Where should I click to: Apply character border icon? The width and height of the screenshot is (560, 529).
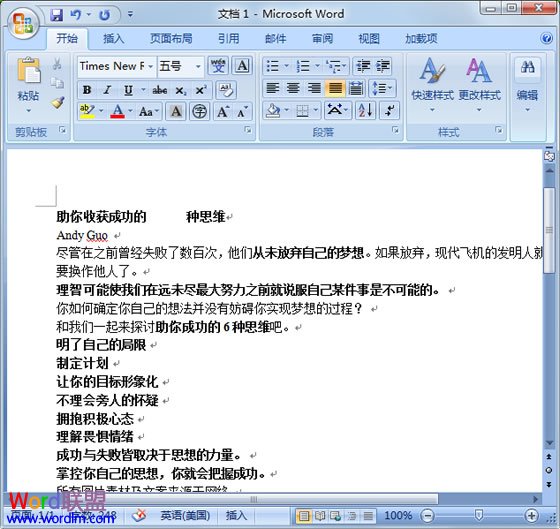pos(242,66)
